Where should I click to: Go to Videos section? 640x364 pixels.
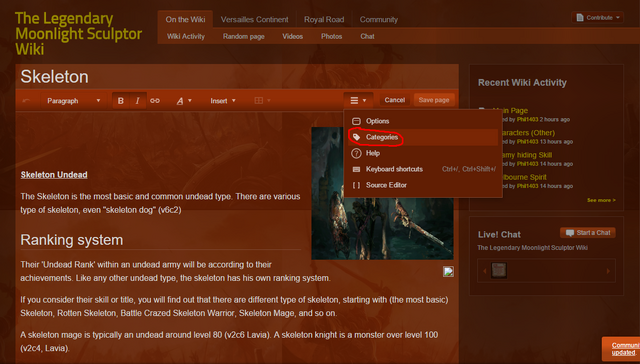click(x=293, y=36)
